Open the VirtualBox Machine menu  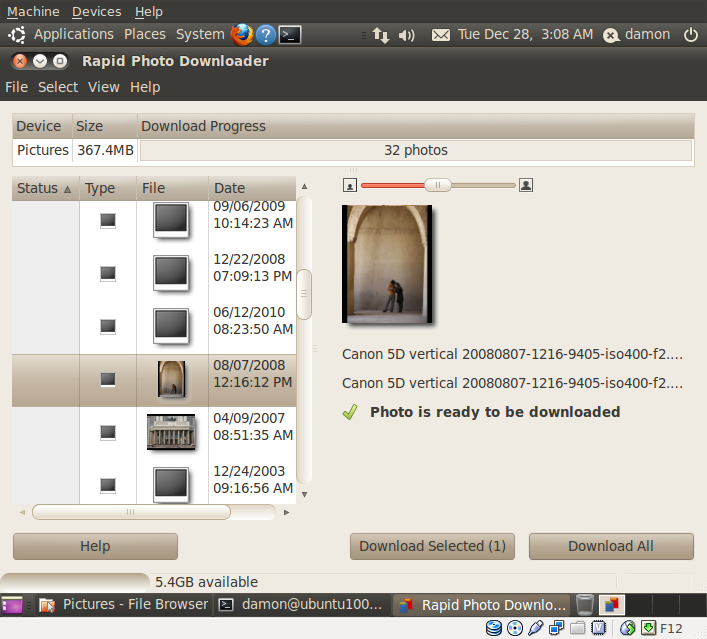tap(33, 11)
